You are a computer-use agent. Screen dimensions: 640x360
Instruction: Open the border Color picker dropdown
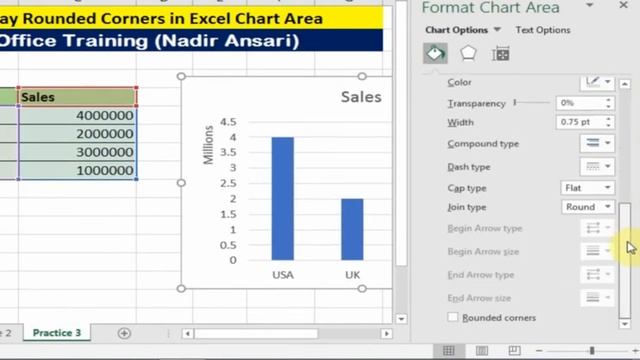(x=598, y=82)
